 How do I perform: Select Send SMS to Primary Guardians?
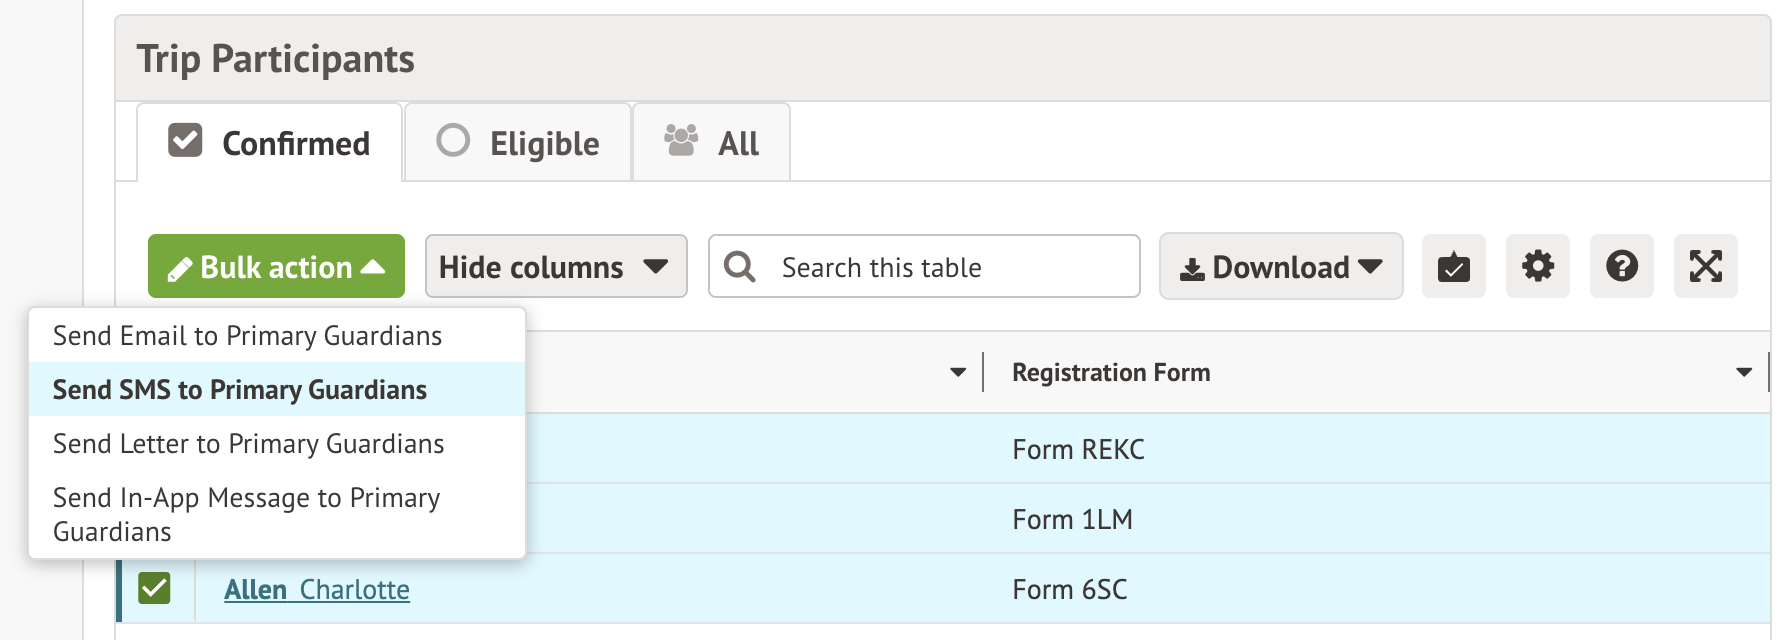pyautogui.click(x=240, y=390)
